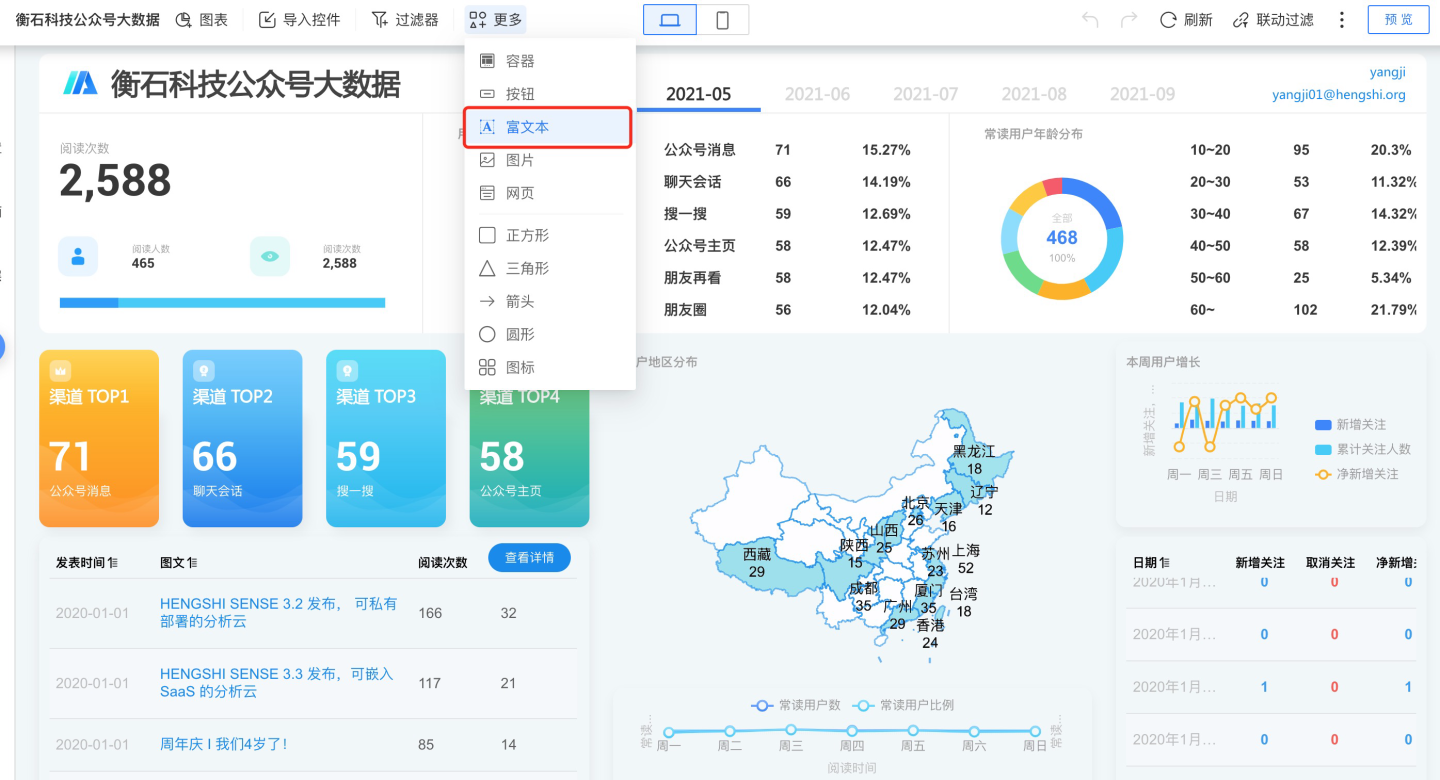Choose 容器 in the more menu
The width and height of the screenshot is (1440, 780).
tap(520, 61)
